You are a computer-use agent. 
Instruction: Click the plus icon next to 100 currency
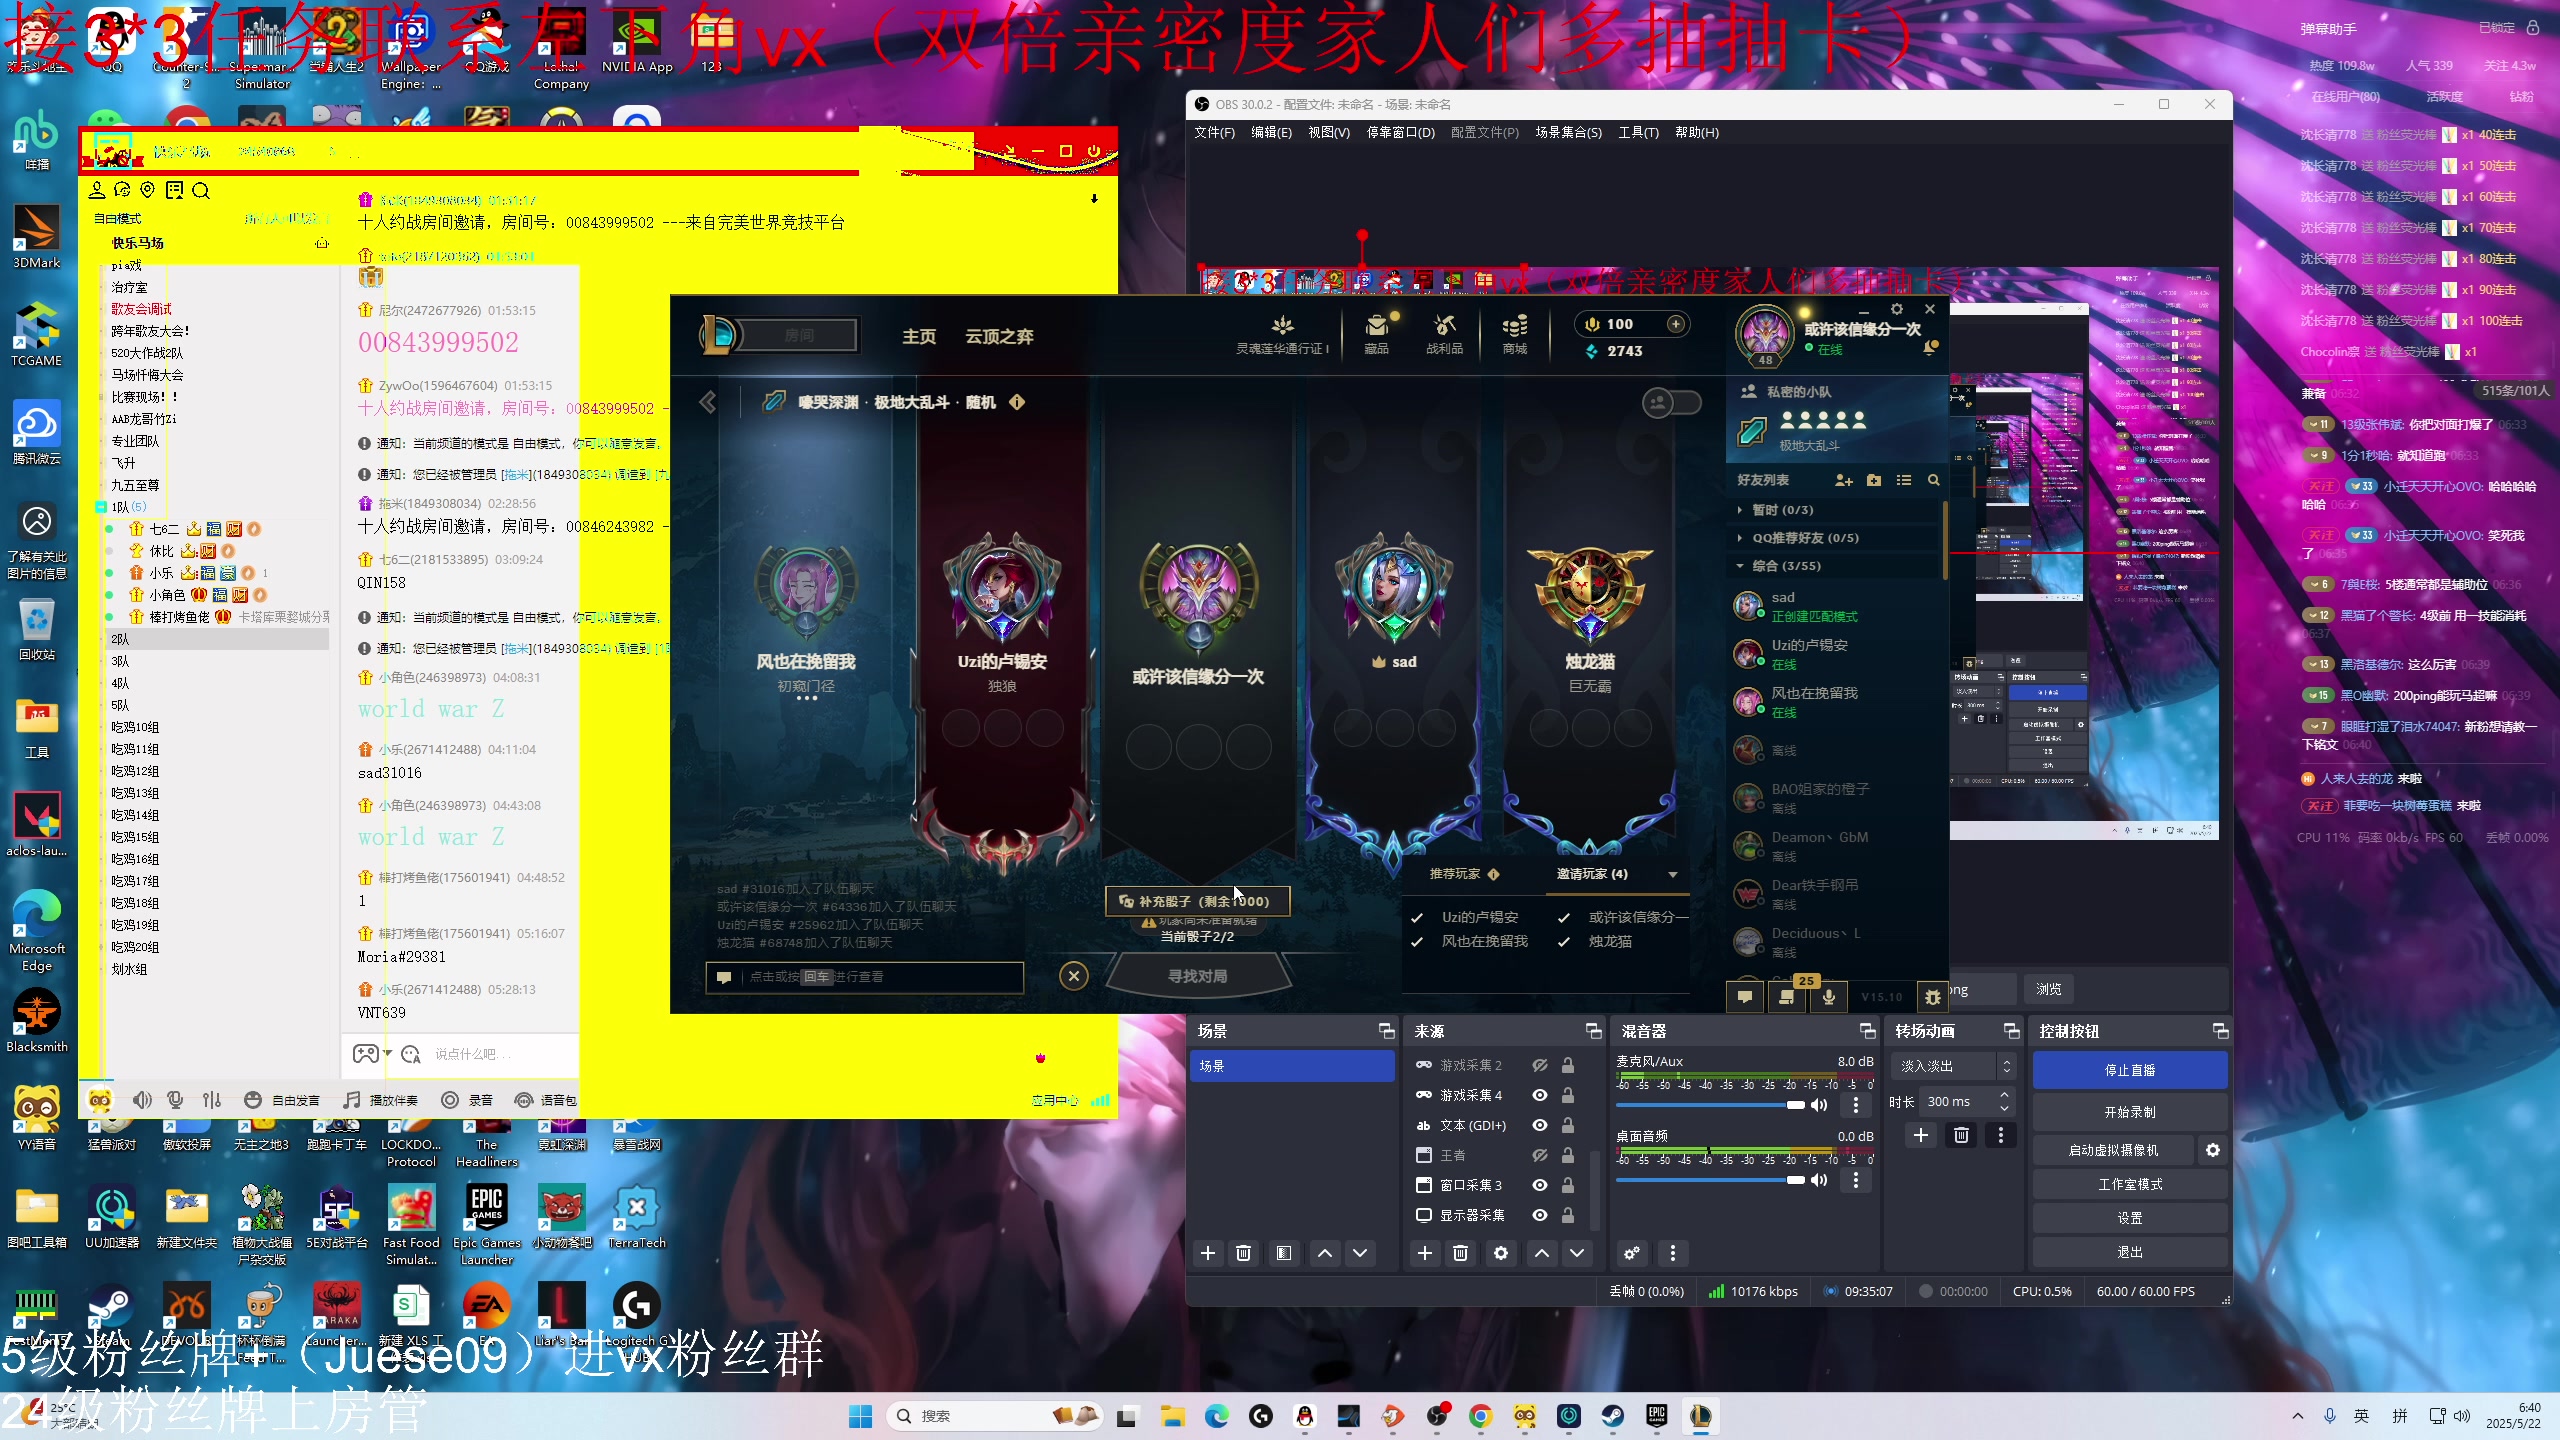(1676, 324)
